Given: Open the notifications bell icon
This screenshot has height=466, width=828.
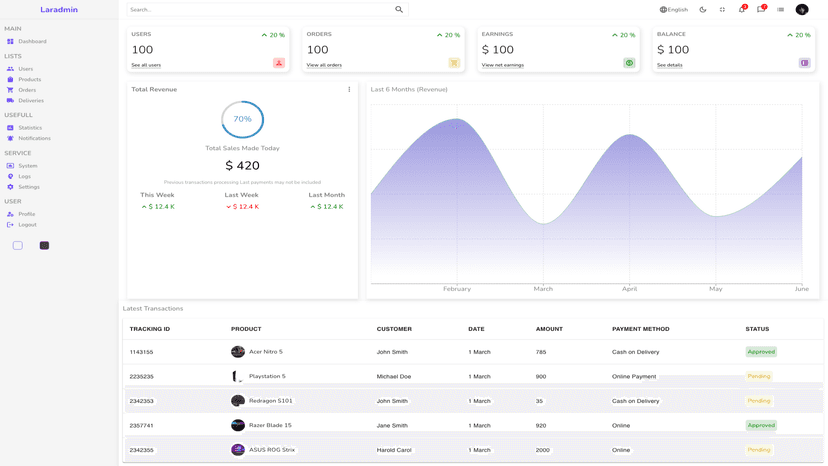Looking at the screenshot, I should click(742, 10).
